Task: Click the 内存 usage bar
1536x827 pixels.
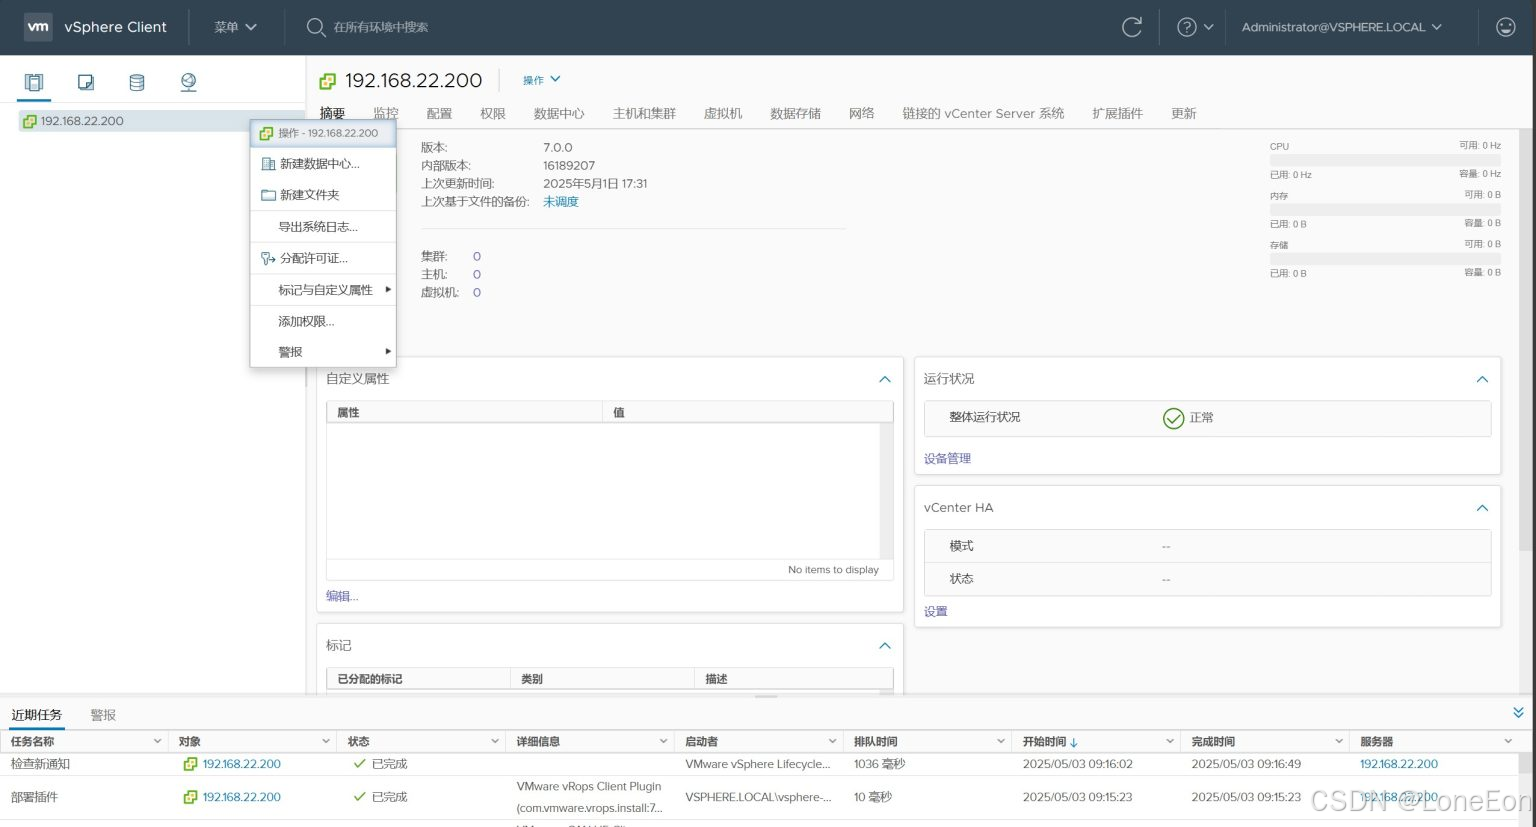Action: tap(1385, 209)
